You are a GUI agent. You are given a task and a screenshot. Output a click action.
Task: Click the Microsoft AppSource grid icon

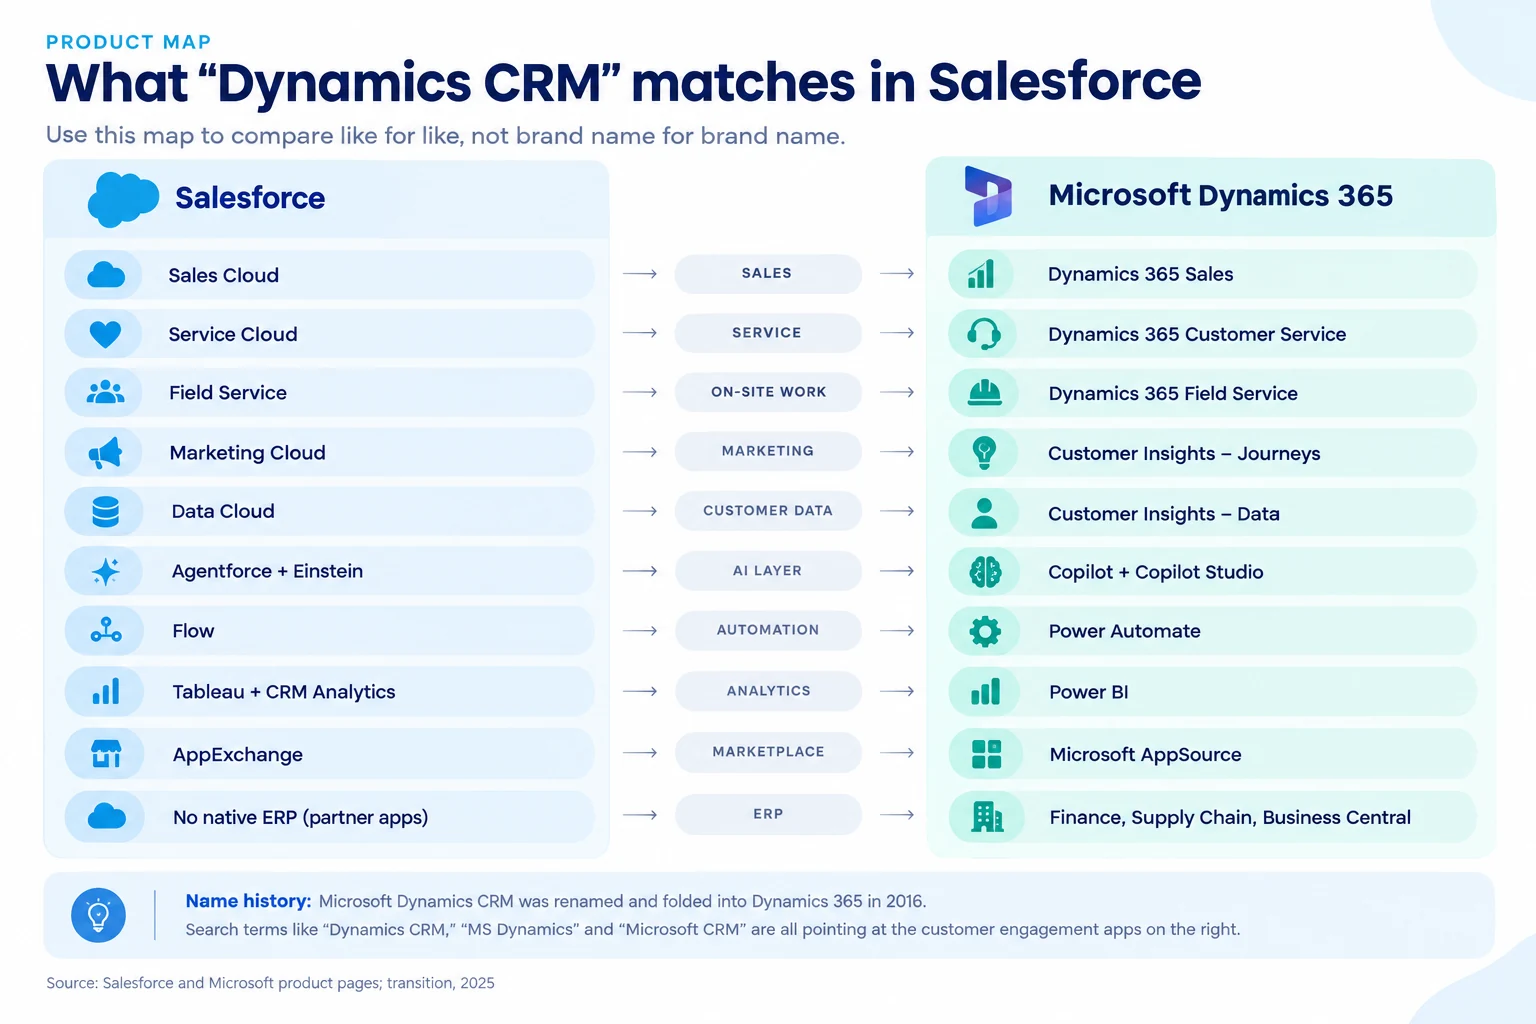pyautogui.click(x=986, y=754)
